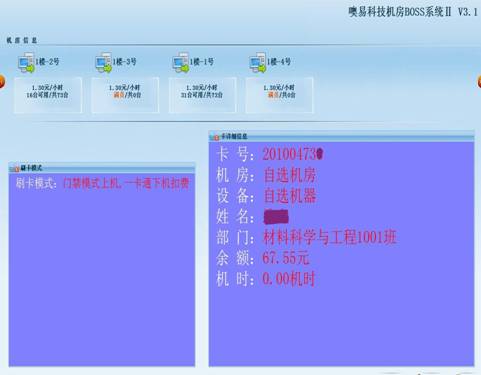The width and height of the screenshot is (481, 375).
Task: Click the swipe-card mode panel header icon
Action: (x=15, y=169)
